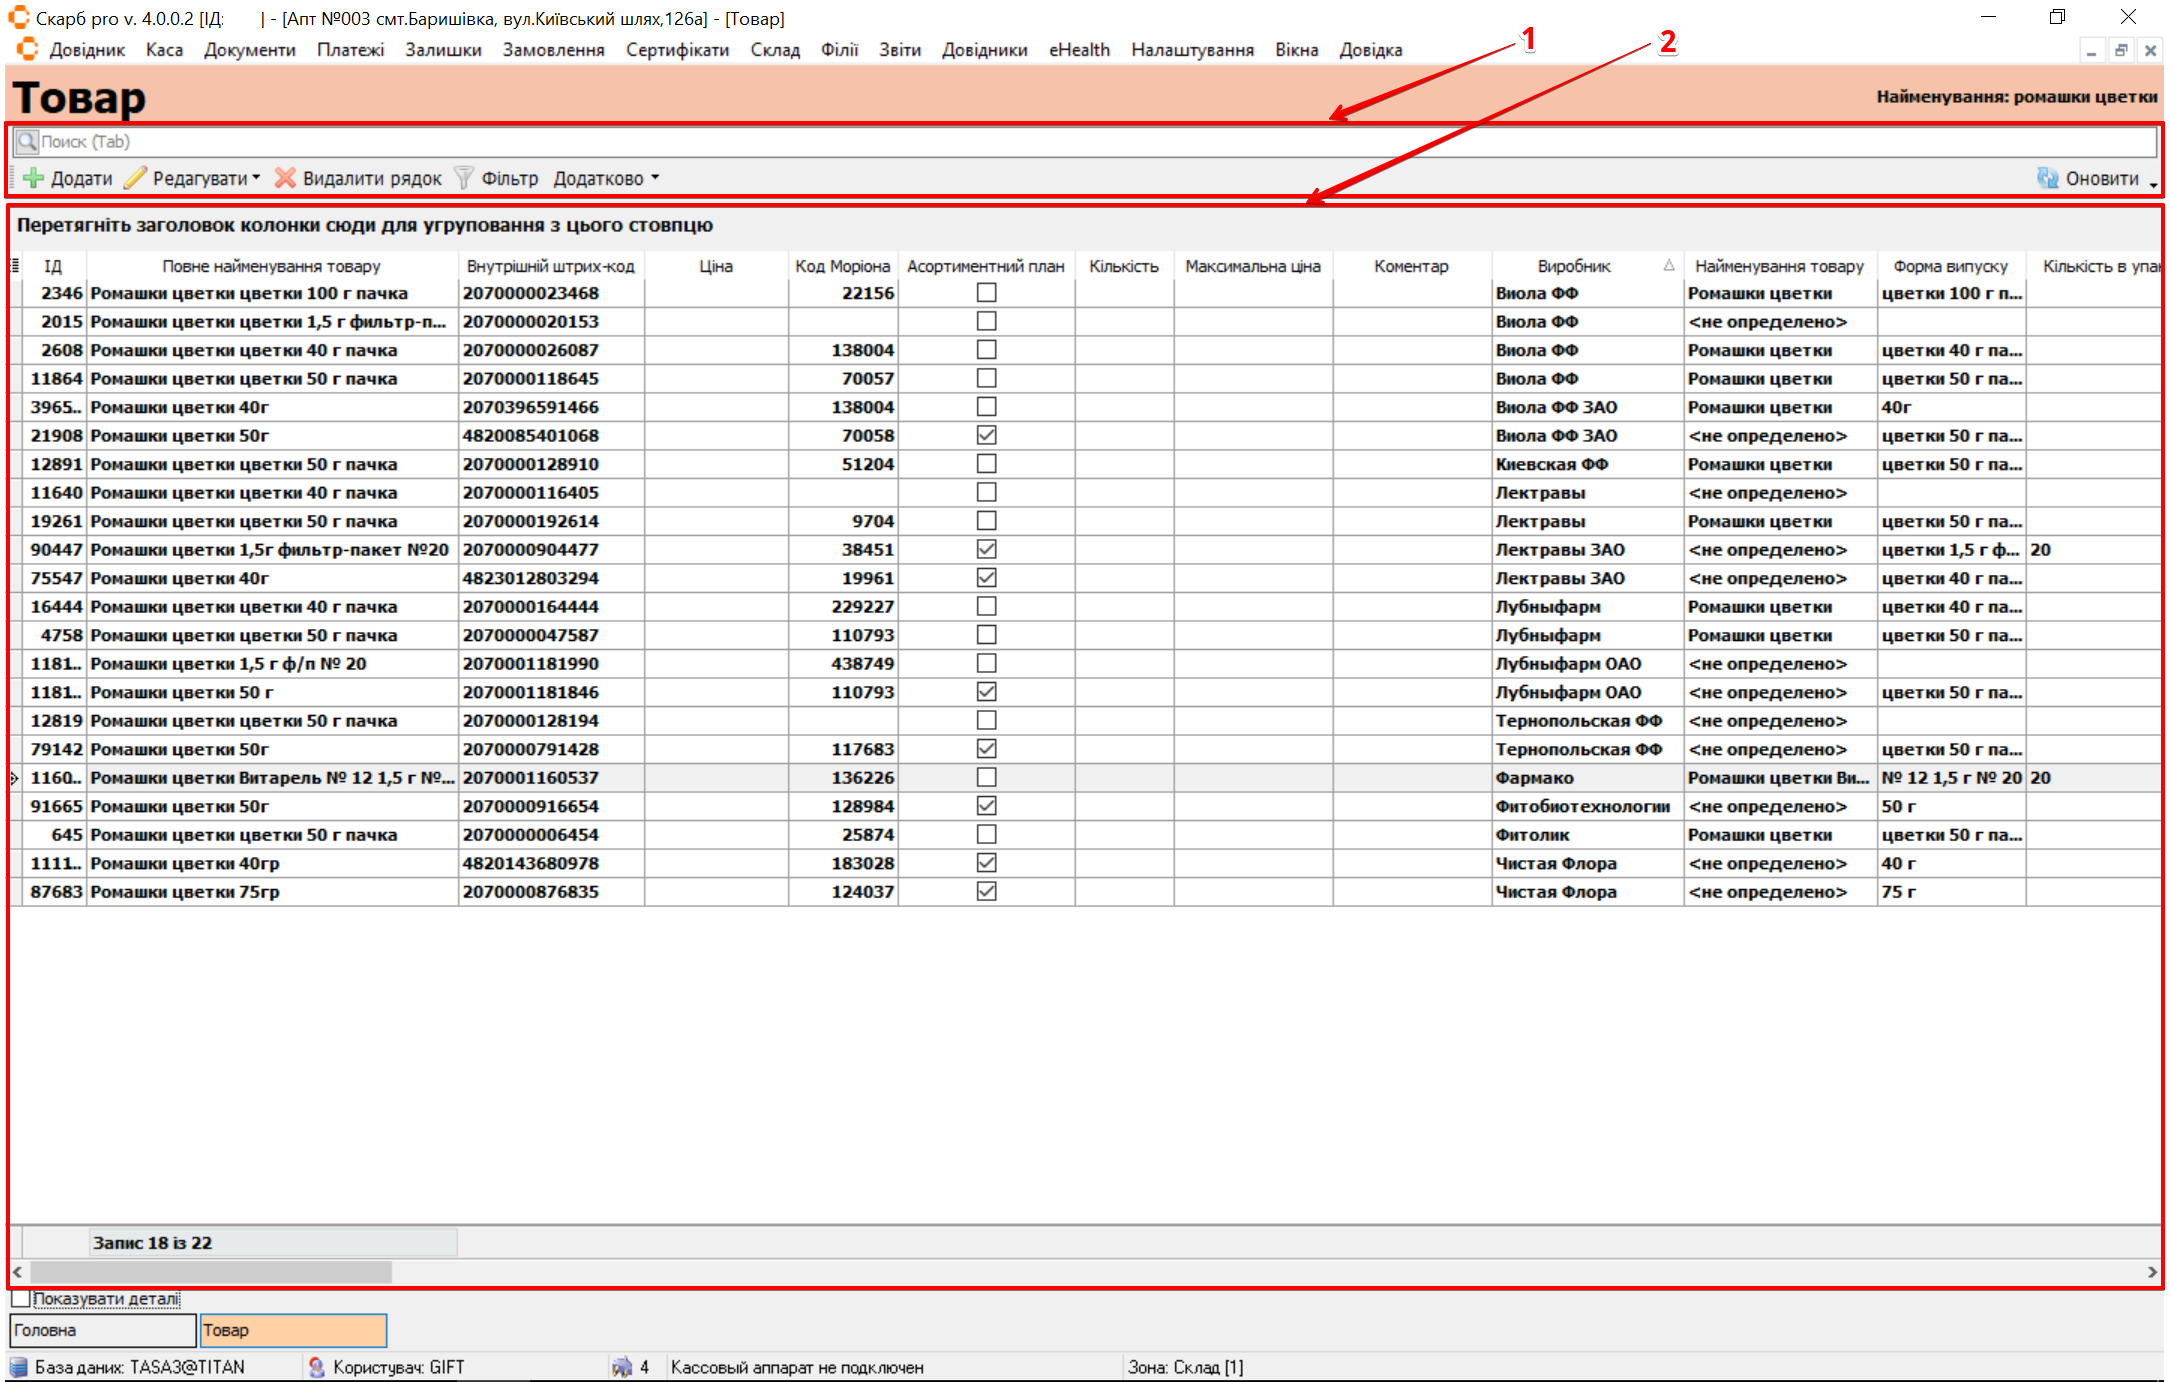Screen dimensions: 2170x1382
Task: Check assortment plan box for row 2346
Action: 986,293
